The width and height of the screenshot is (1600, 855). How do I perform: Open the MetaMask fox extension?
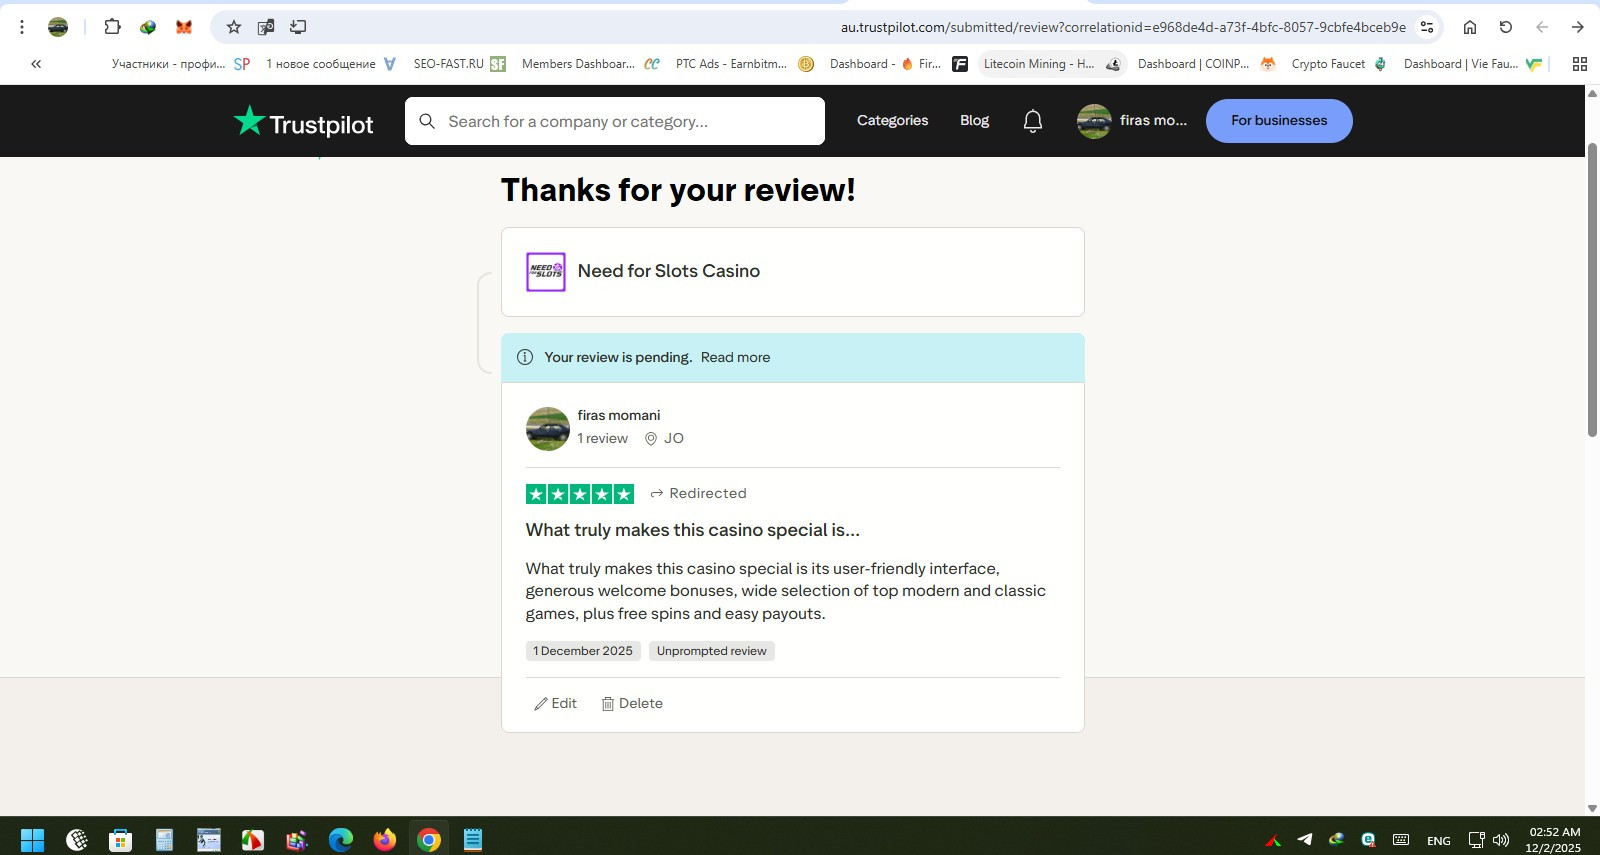click(x=184, y=27)
